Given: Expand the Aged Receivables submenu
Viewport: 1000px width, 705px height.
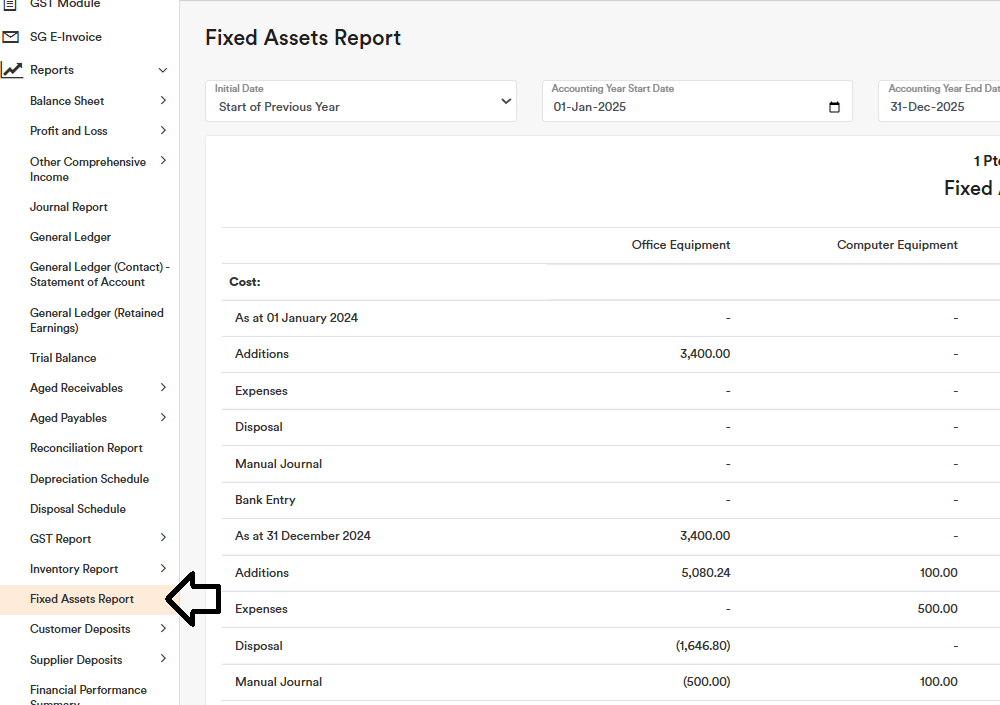Looking at the screenshot, I should coord(163,388).
